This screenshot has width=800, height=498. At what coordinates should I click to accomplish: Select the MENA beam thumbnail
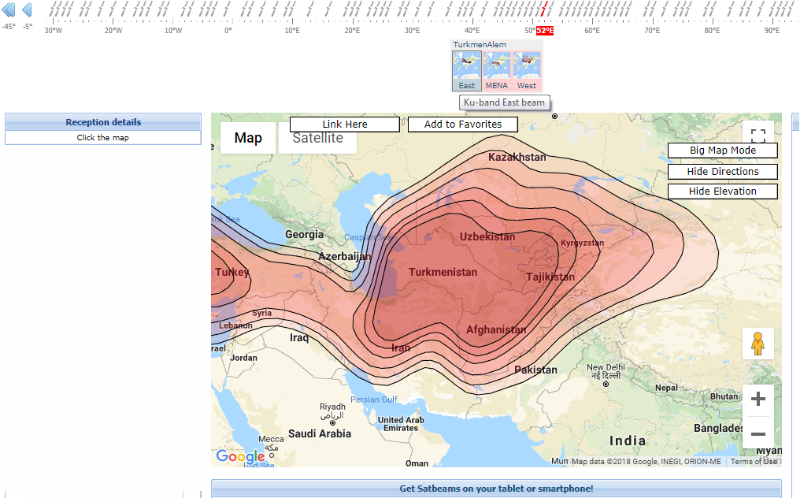(497, 69)
